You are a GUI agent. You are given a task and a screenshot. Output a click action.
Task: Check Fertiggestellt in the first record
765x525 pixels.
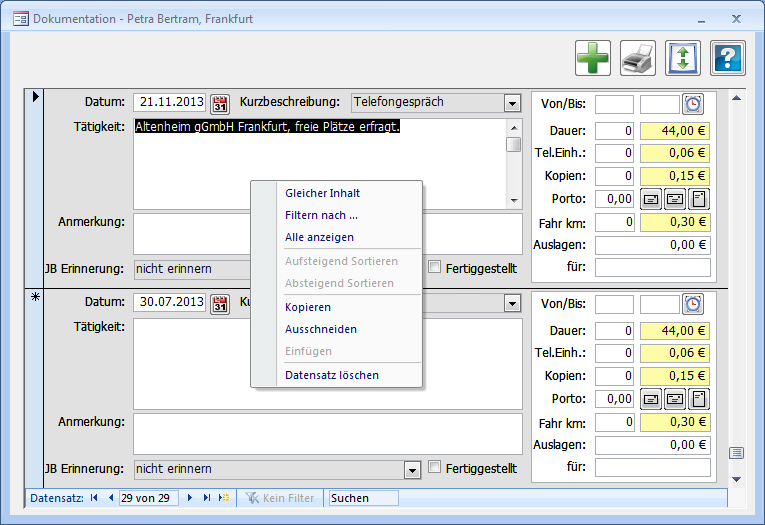pos(434,267)
